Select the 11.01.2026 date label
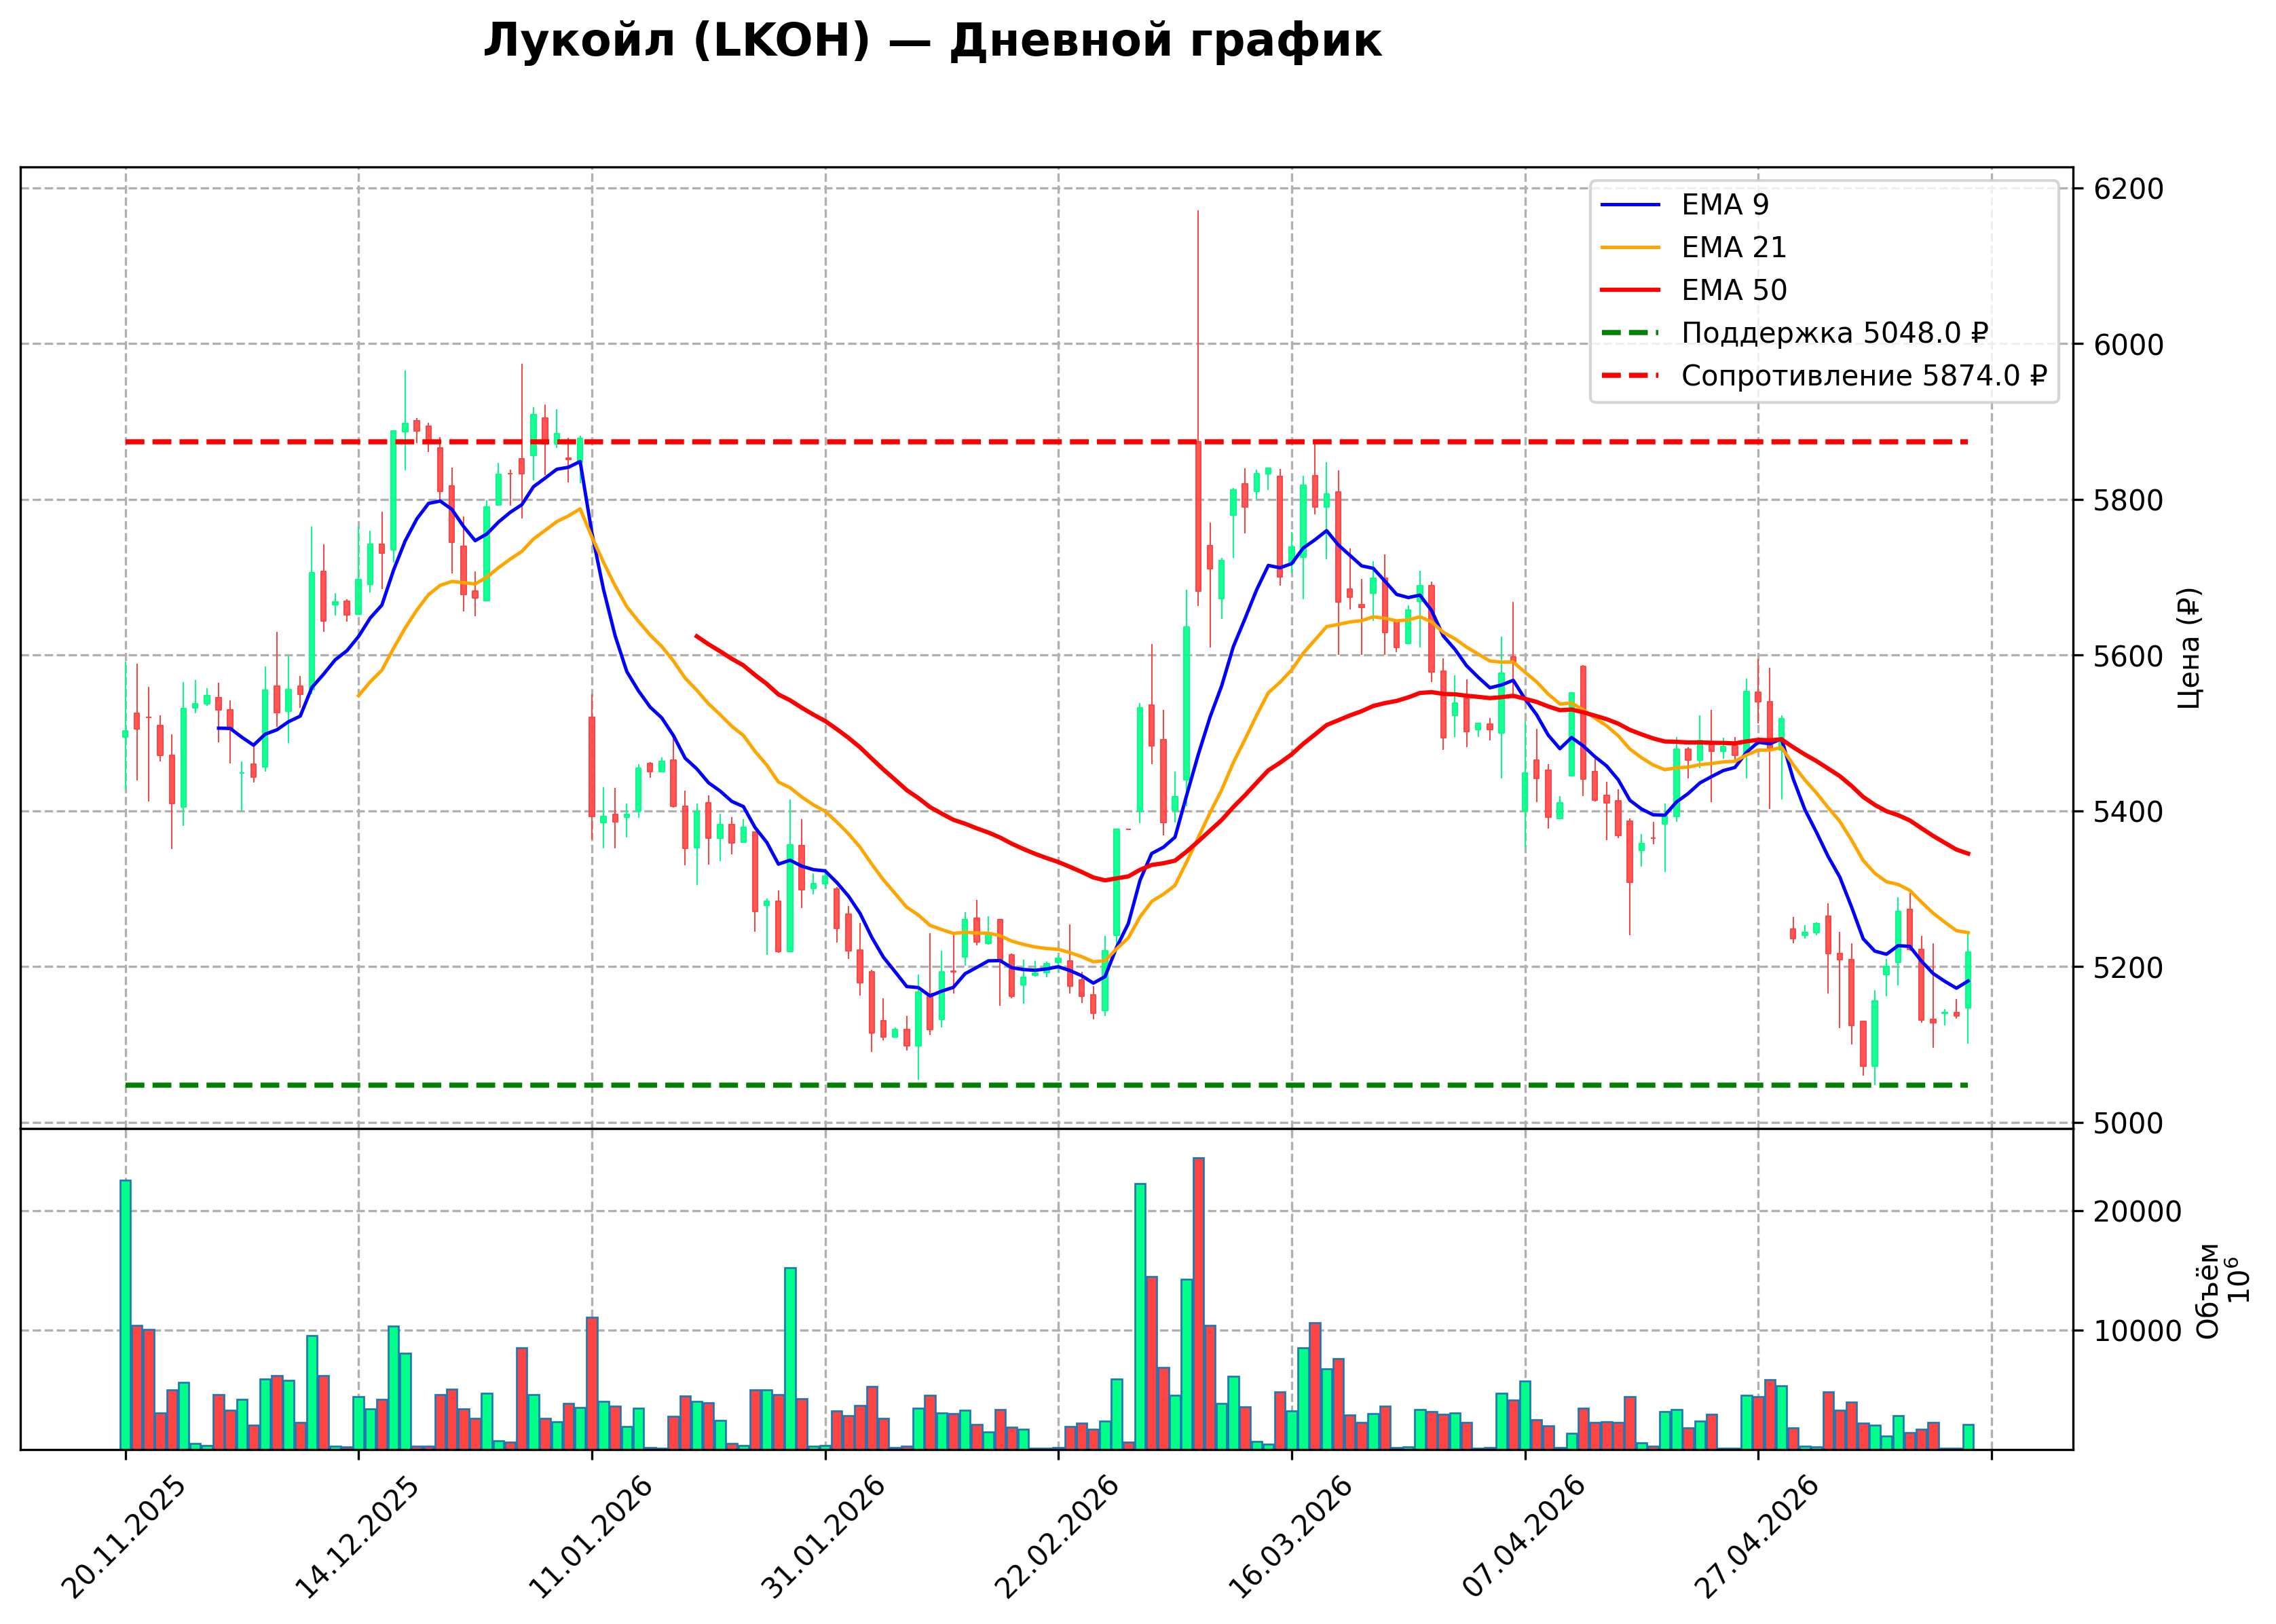 click(x=590, y=1538)
